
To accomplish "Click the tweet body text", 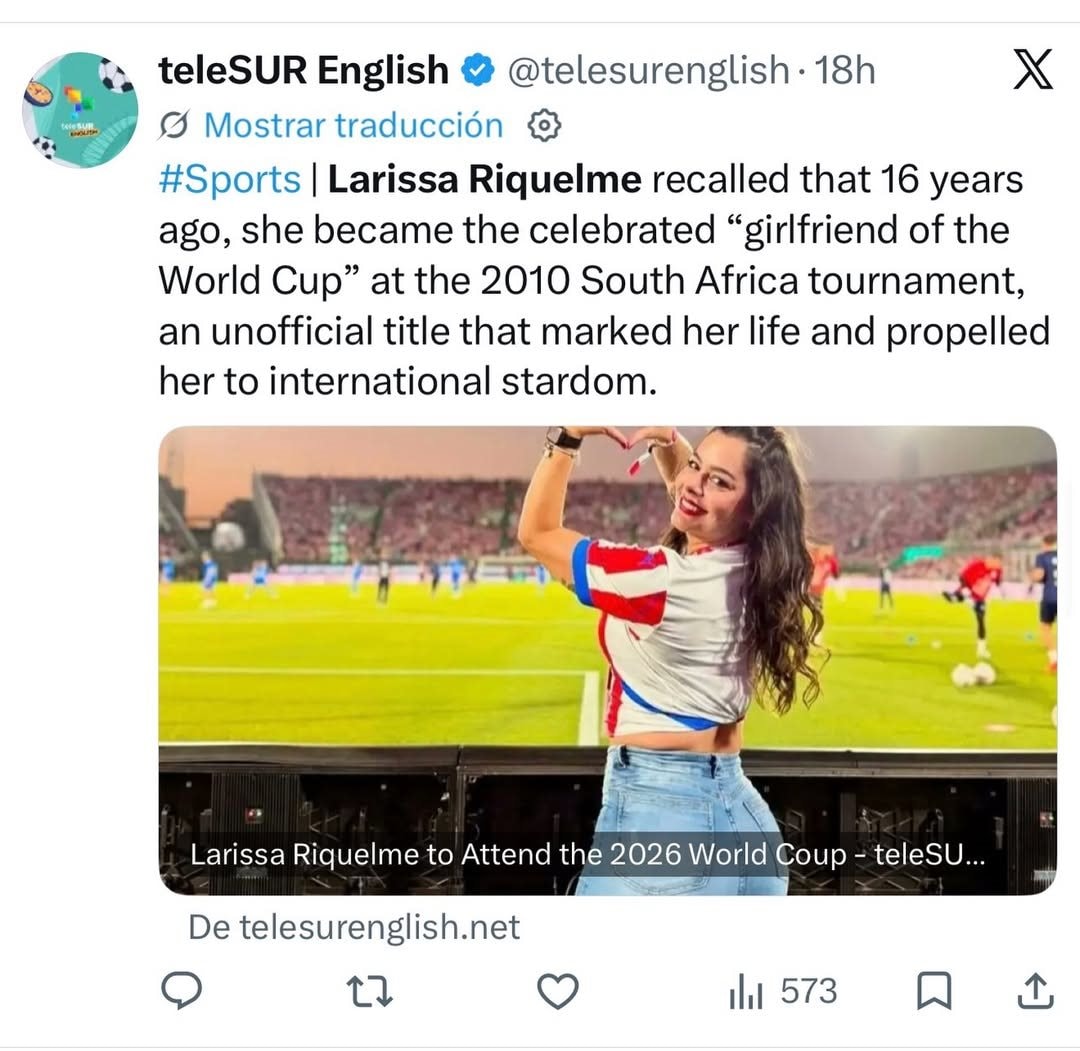I will pyautogui.click(x=604, y=280).
